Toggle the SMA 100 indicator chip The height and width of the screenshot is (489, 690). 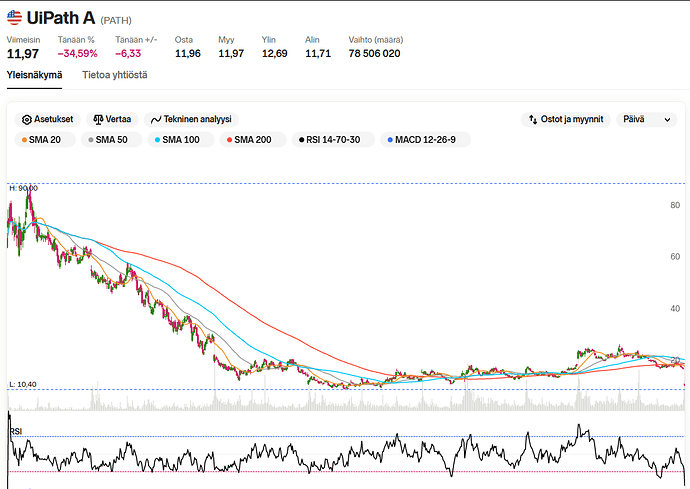(x=180, y=140)
